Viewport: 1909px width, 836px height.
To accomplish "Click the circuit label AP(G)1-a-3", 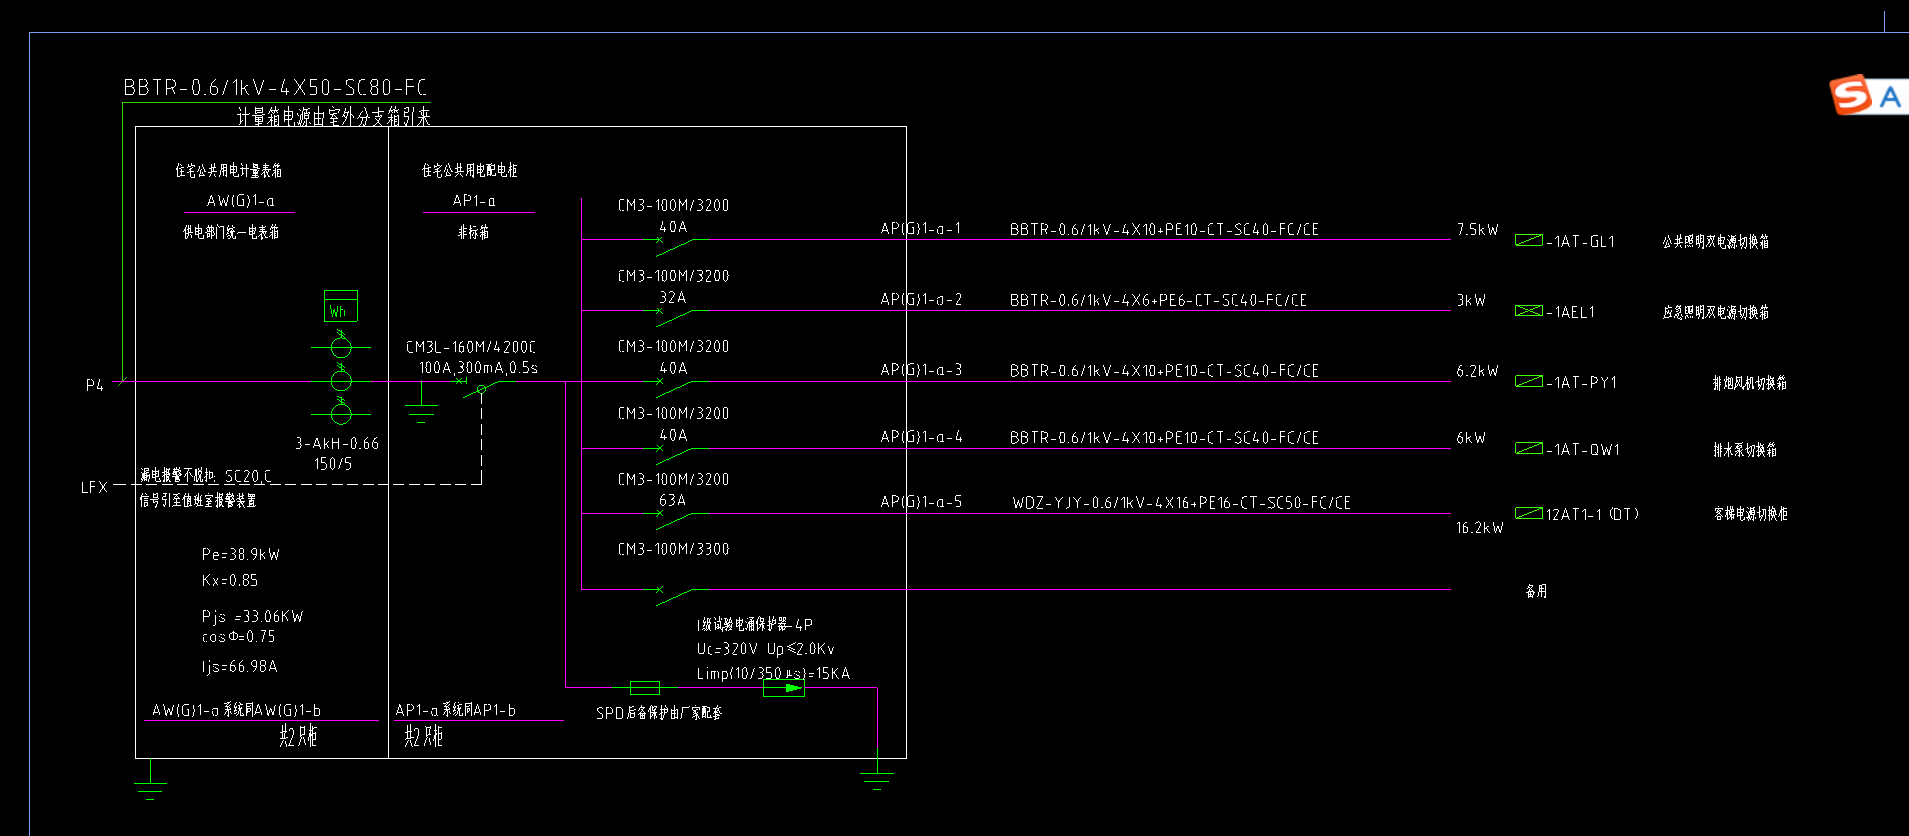I will [x=921, y=370].
